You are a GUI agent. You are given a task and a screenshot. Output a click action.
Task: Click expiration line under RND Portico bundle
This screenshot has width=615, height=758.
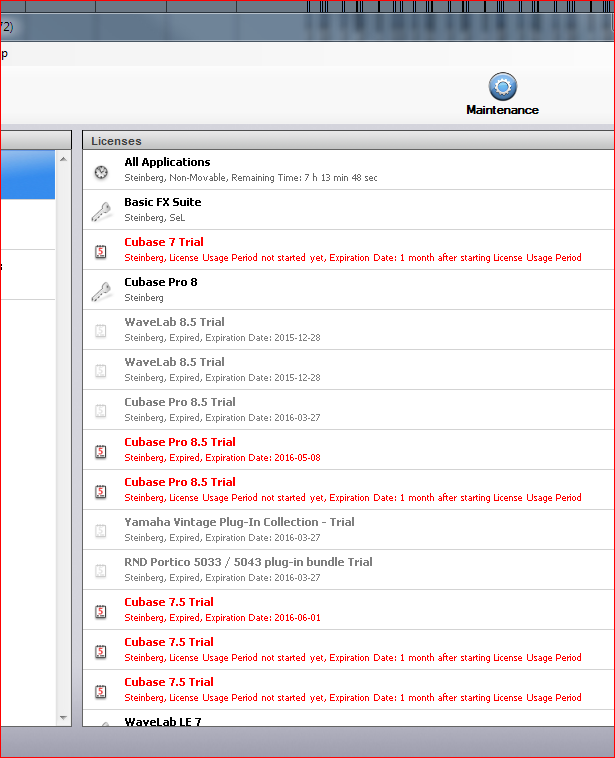[x=222, y=578]
